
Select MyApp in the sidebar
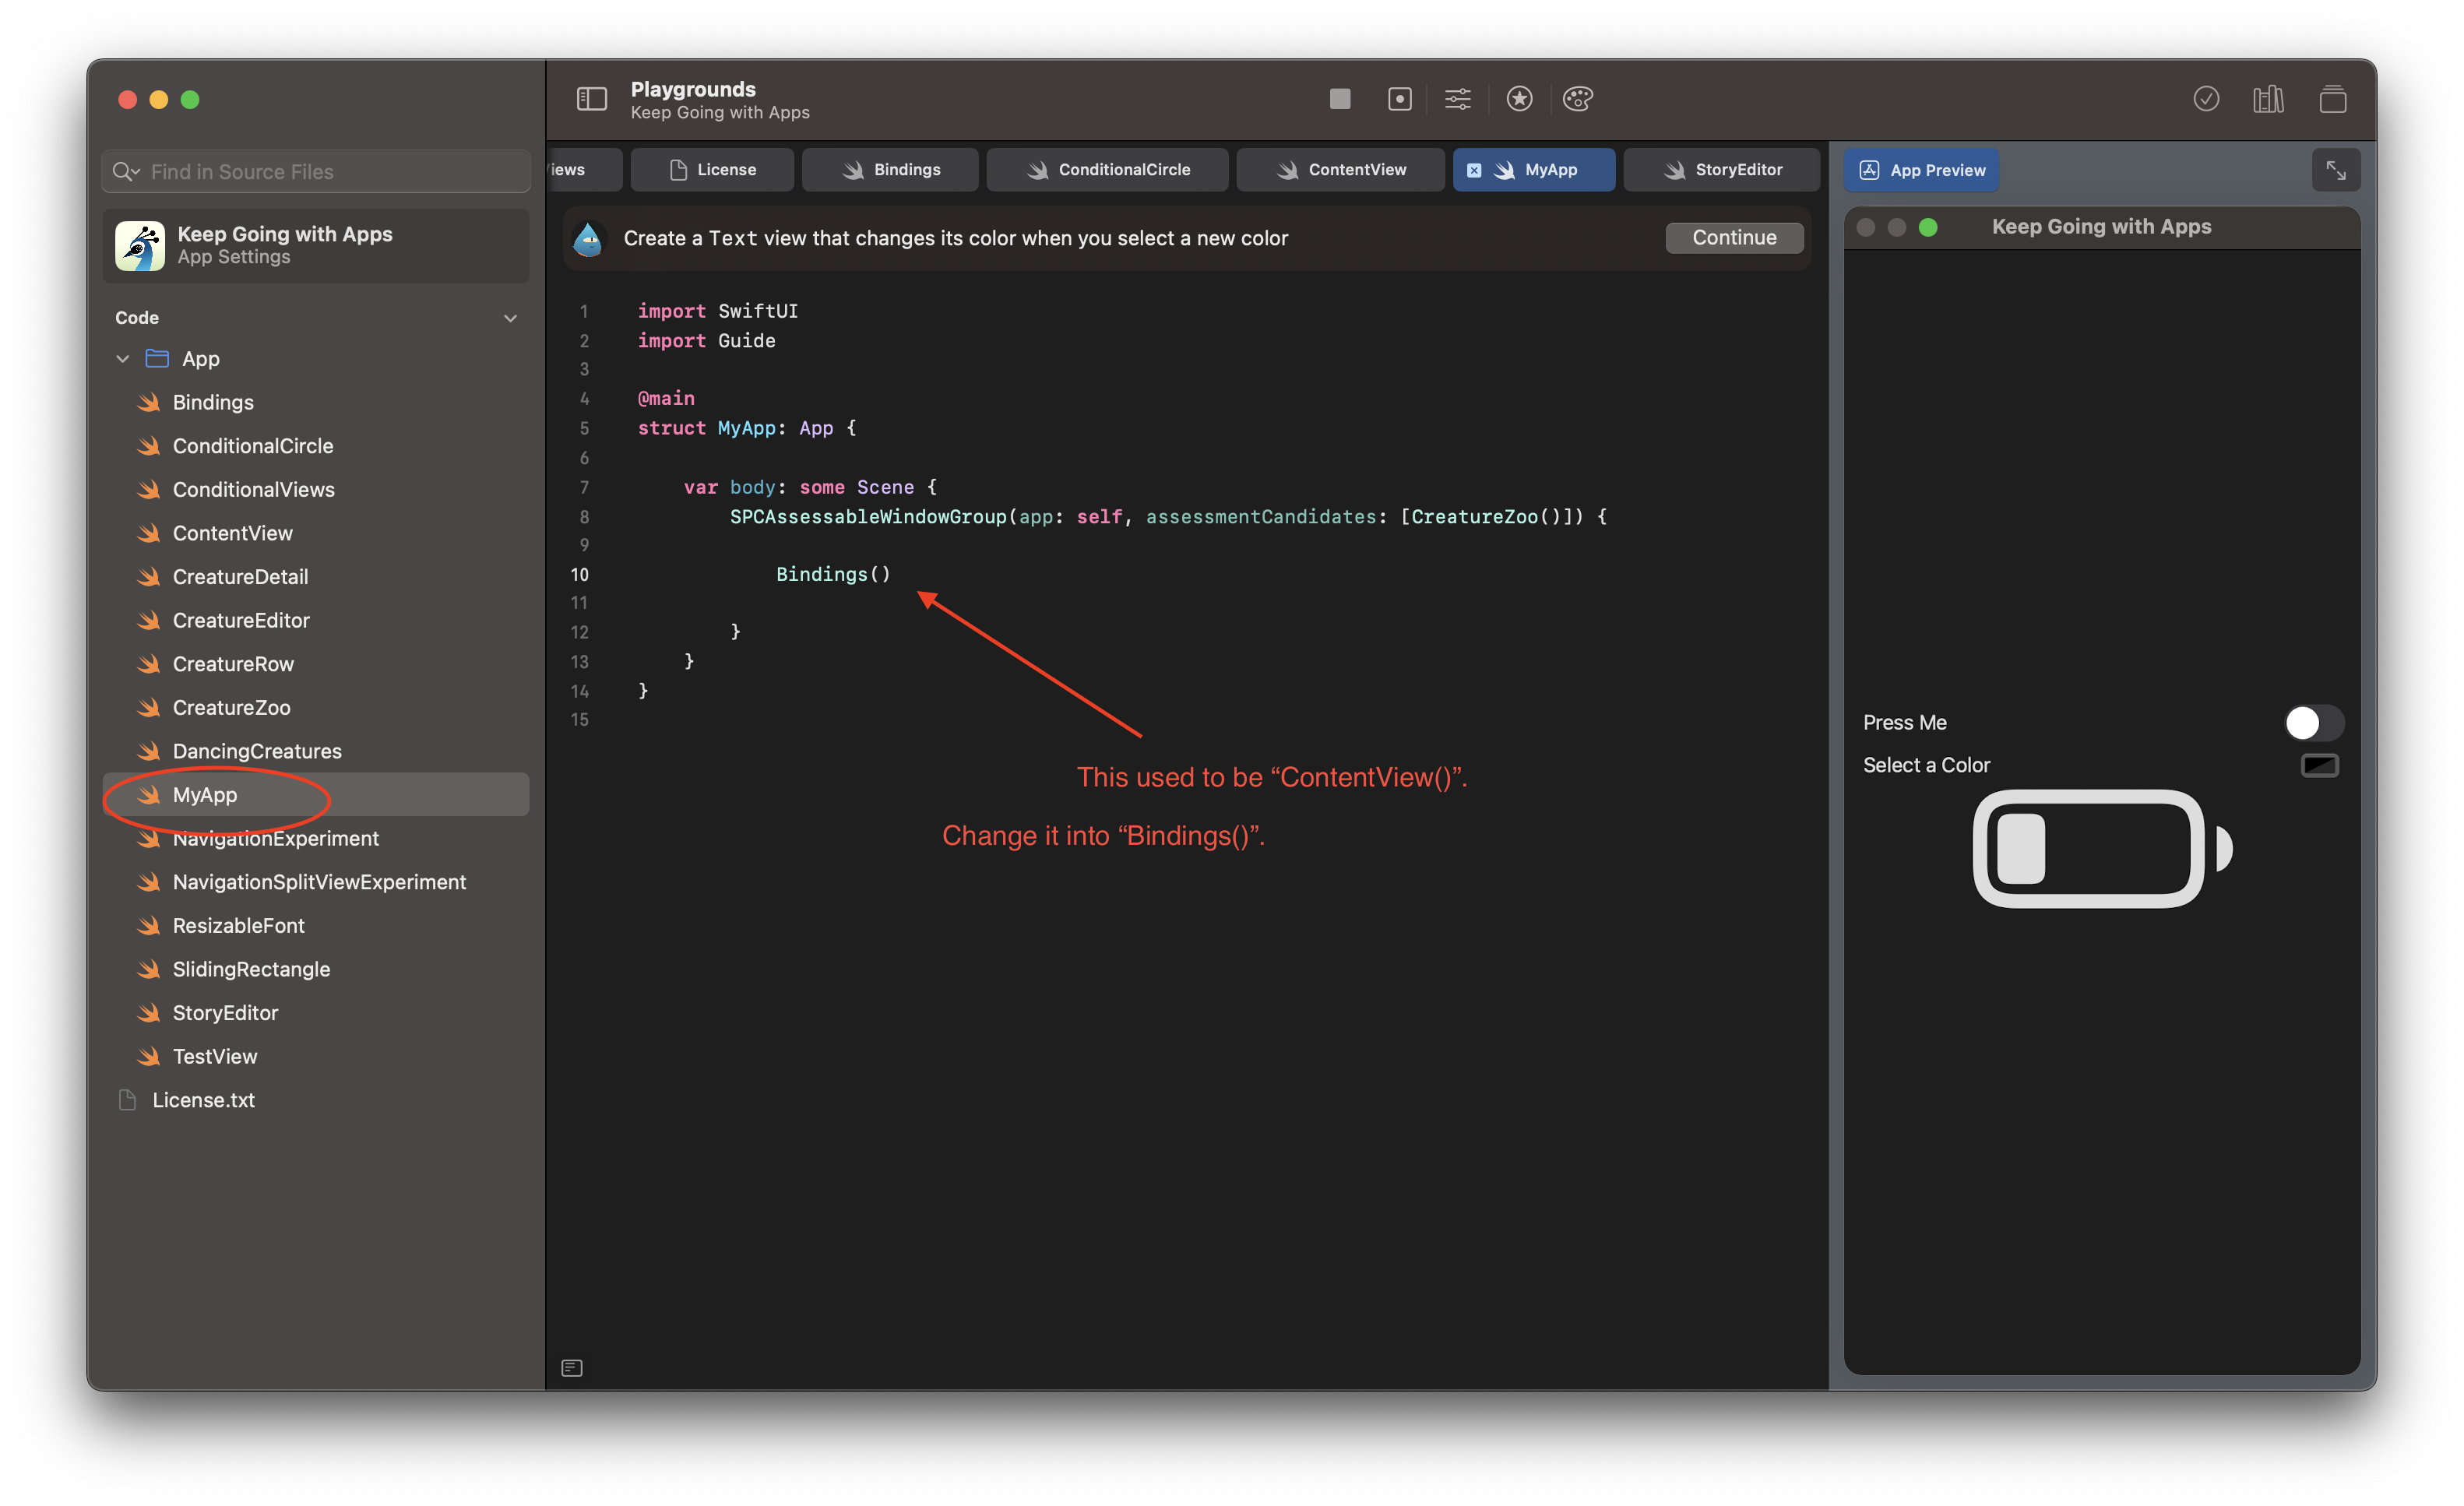point(316,795)
